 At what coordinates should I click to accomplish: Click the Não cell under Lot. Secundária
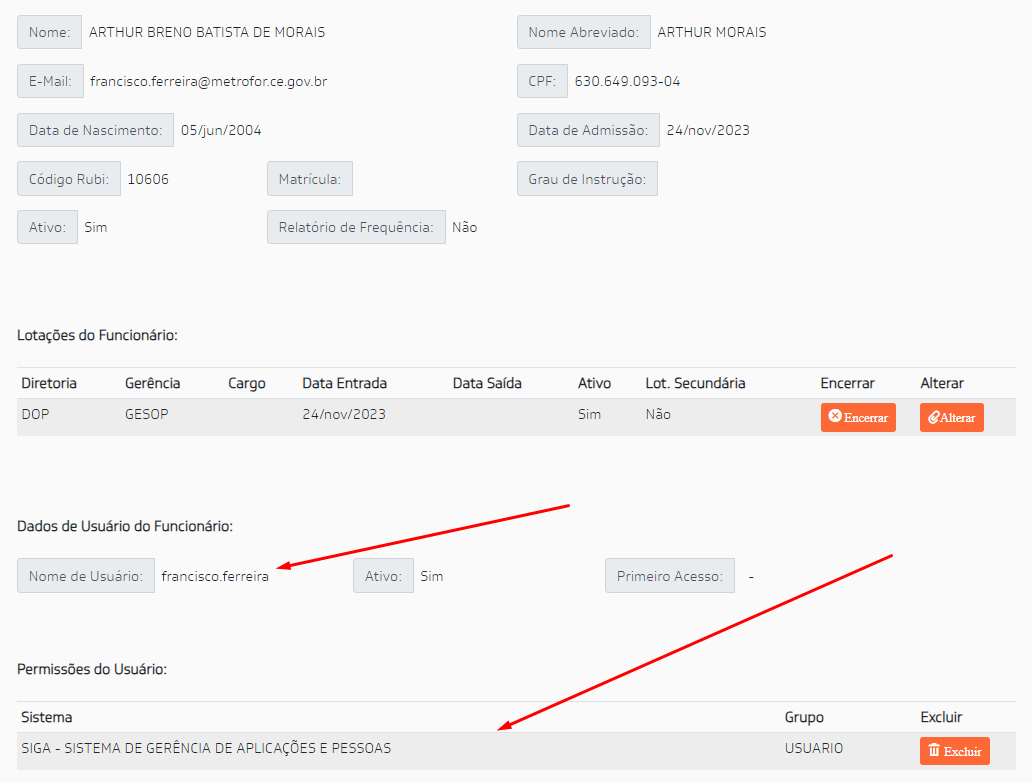658,415
